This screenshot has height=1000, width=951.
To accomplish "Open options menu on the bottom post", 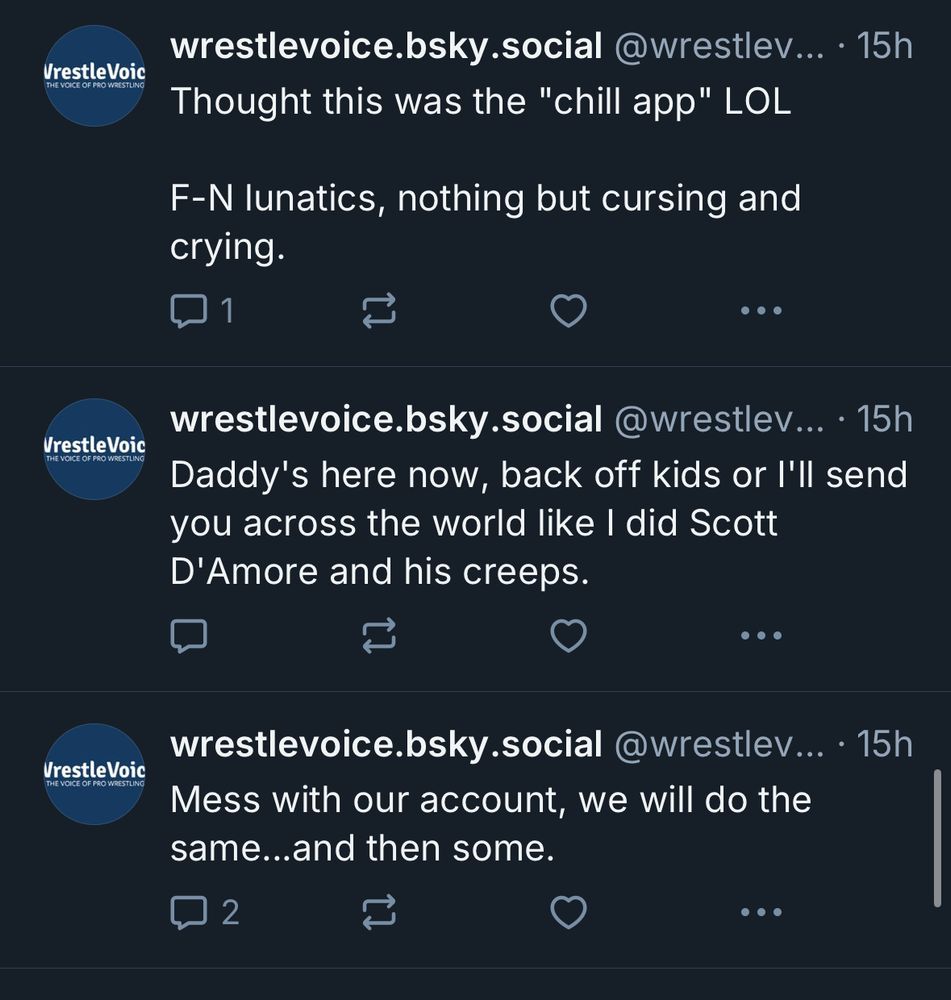I will coord(761,911).
